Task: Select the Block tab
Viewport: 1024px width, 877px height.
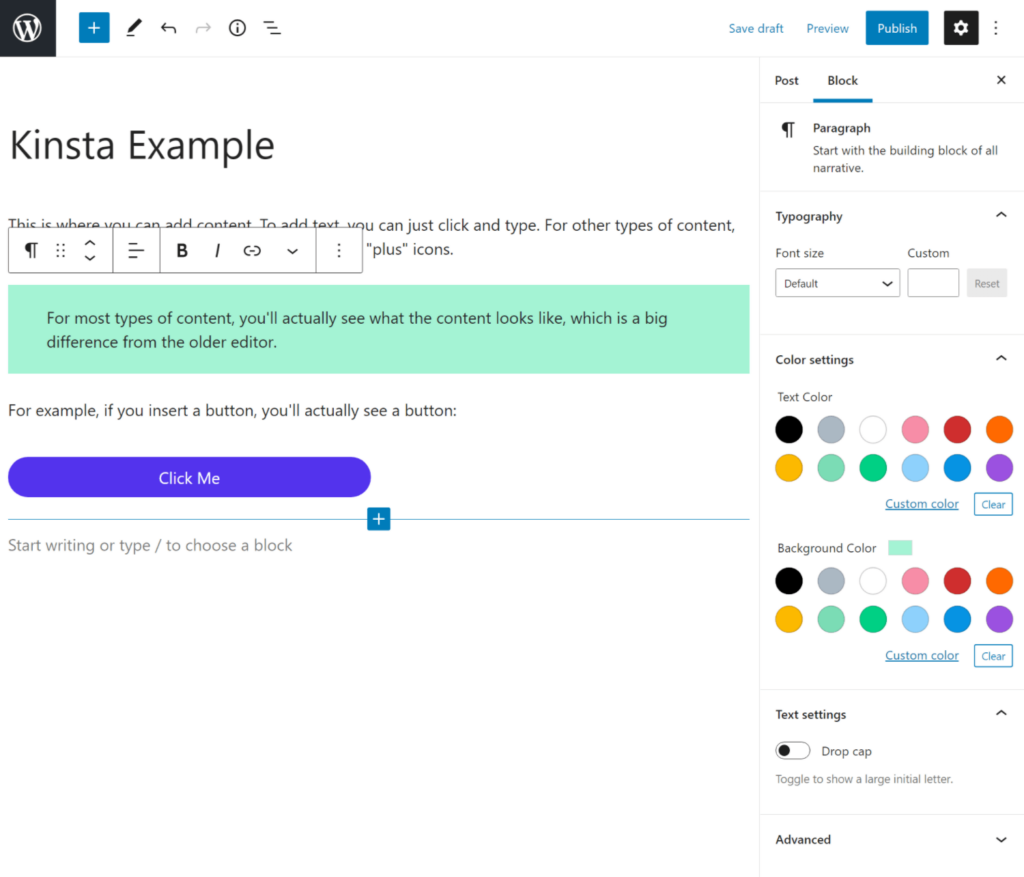Action: point(842,80)
